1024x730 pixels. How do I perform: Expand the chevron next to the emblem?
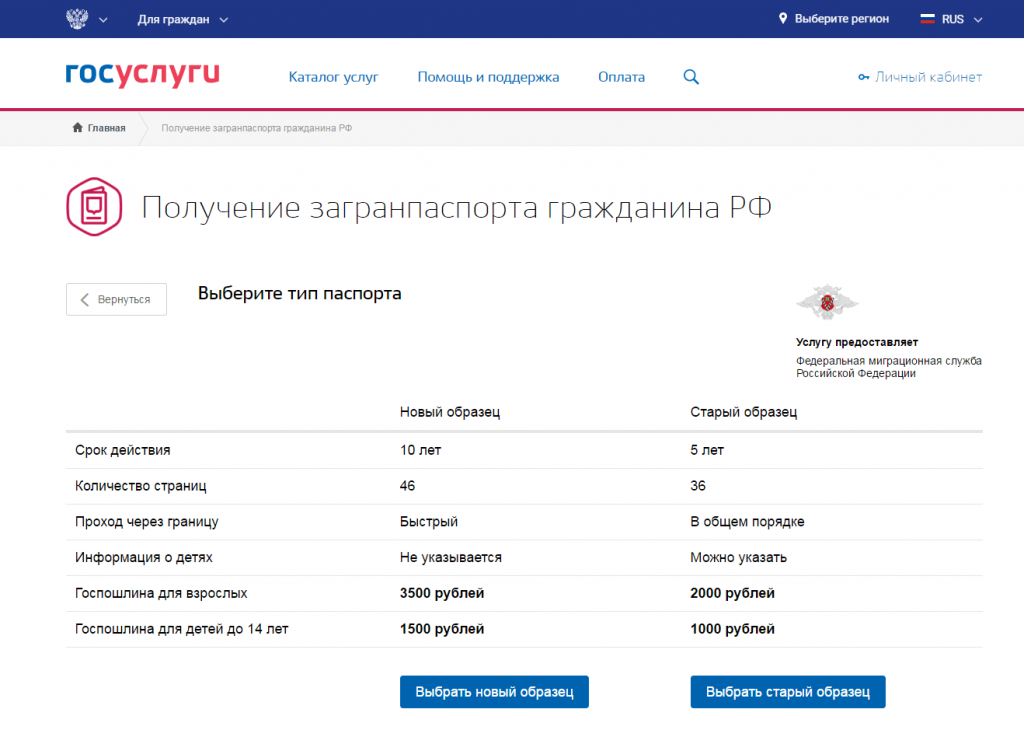coord(104,19)
